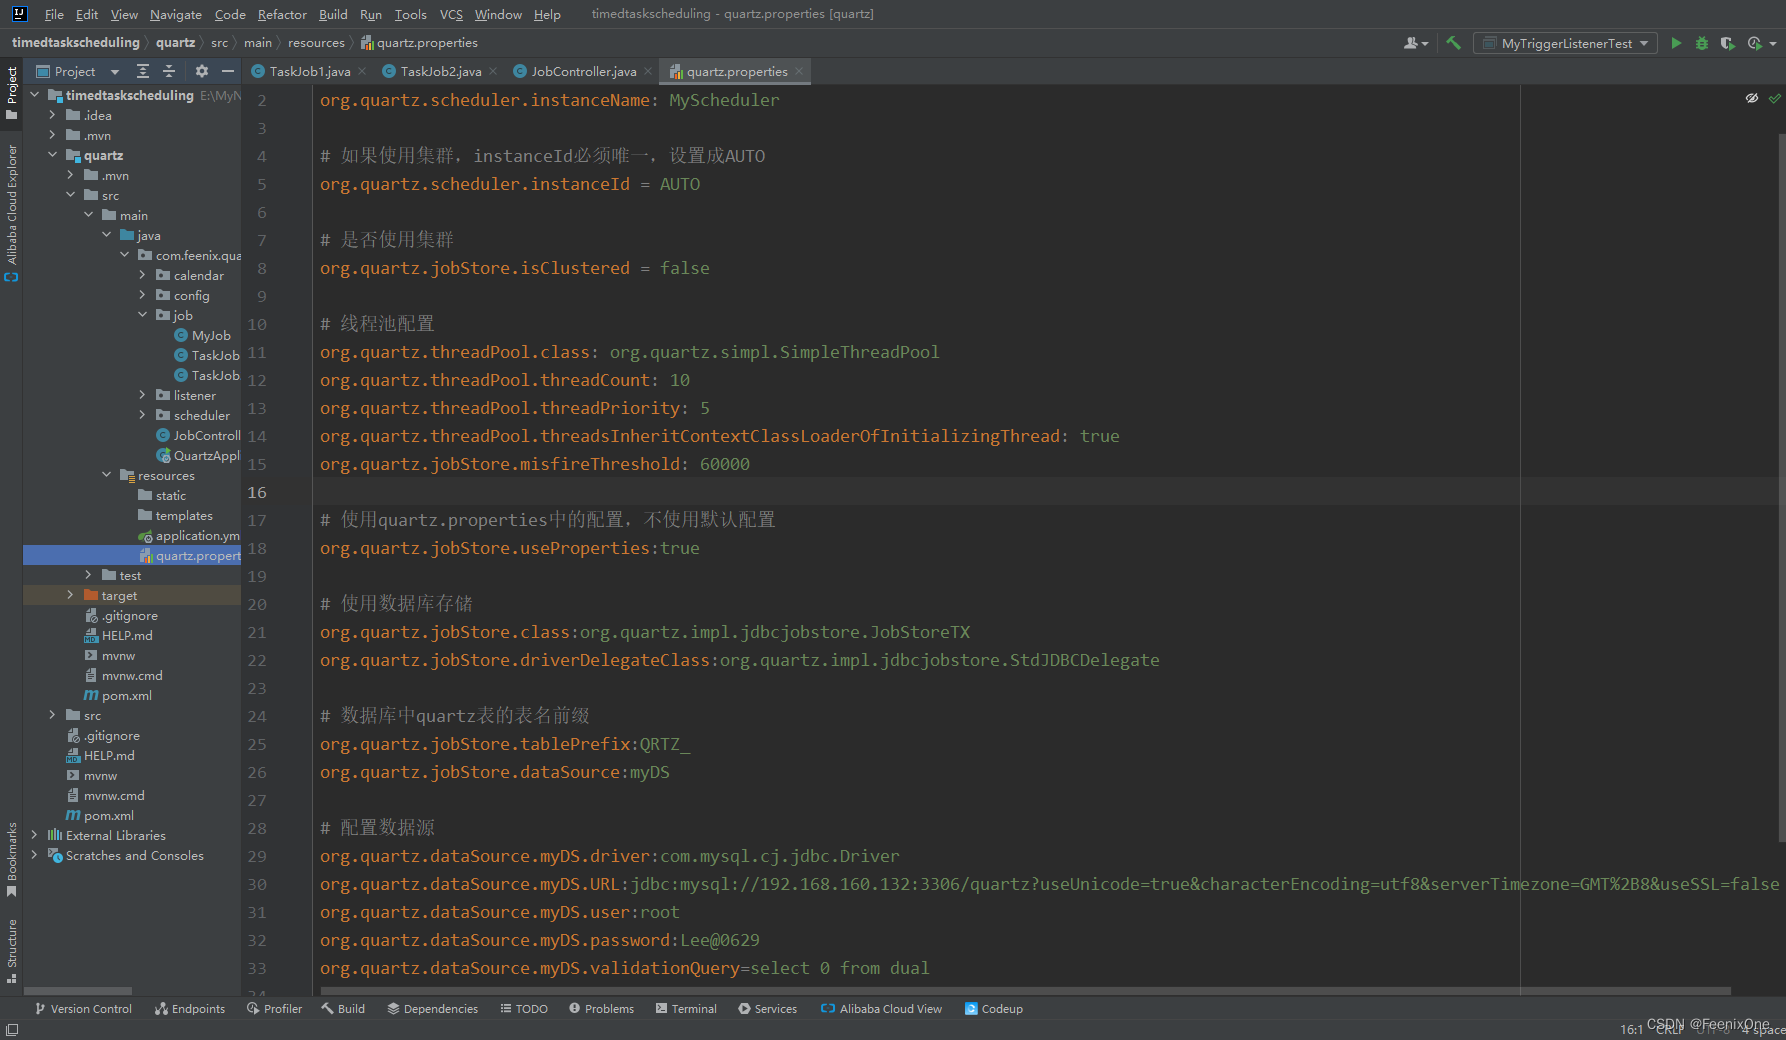Image resolution: width=1786 pixels, height=1040 pixels.
Task: Open the Build tool window
Action: pyautogui.click(x=343, y=1009)
